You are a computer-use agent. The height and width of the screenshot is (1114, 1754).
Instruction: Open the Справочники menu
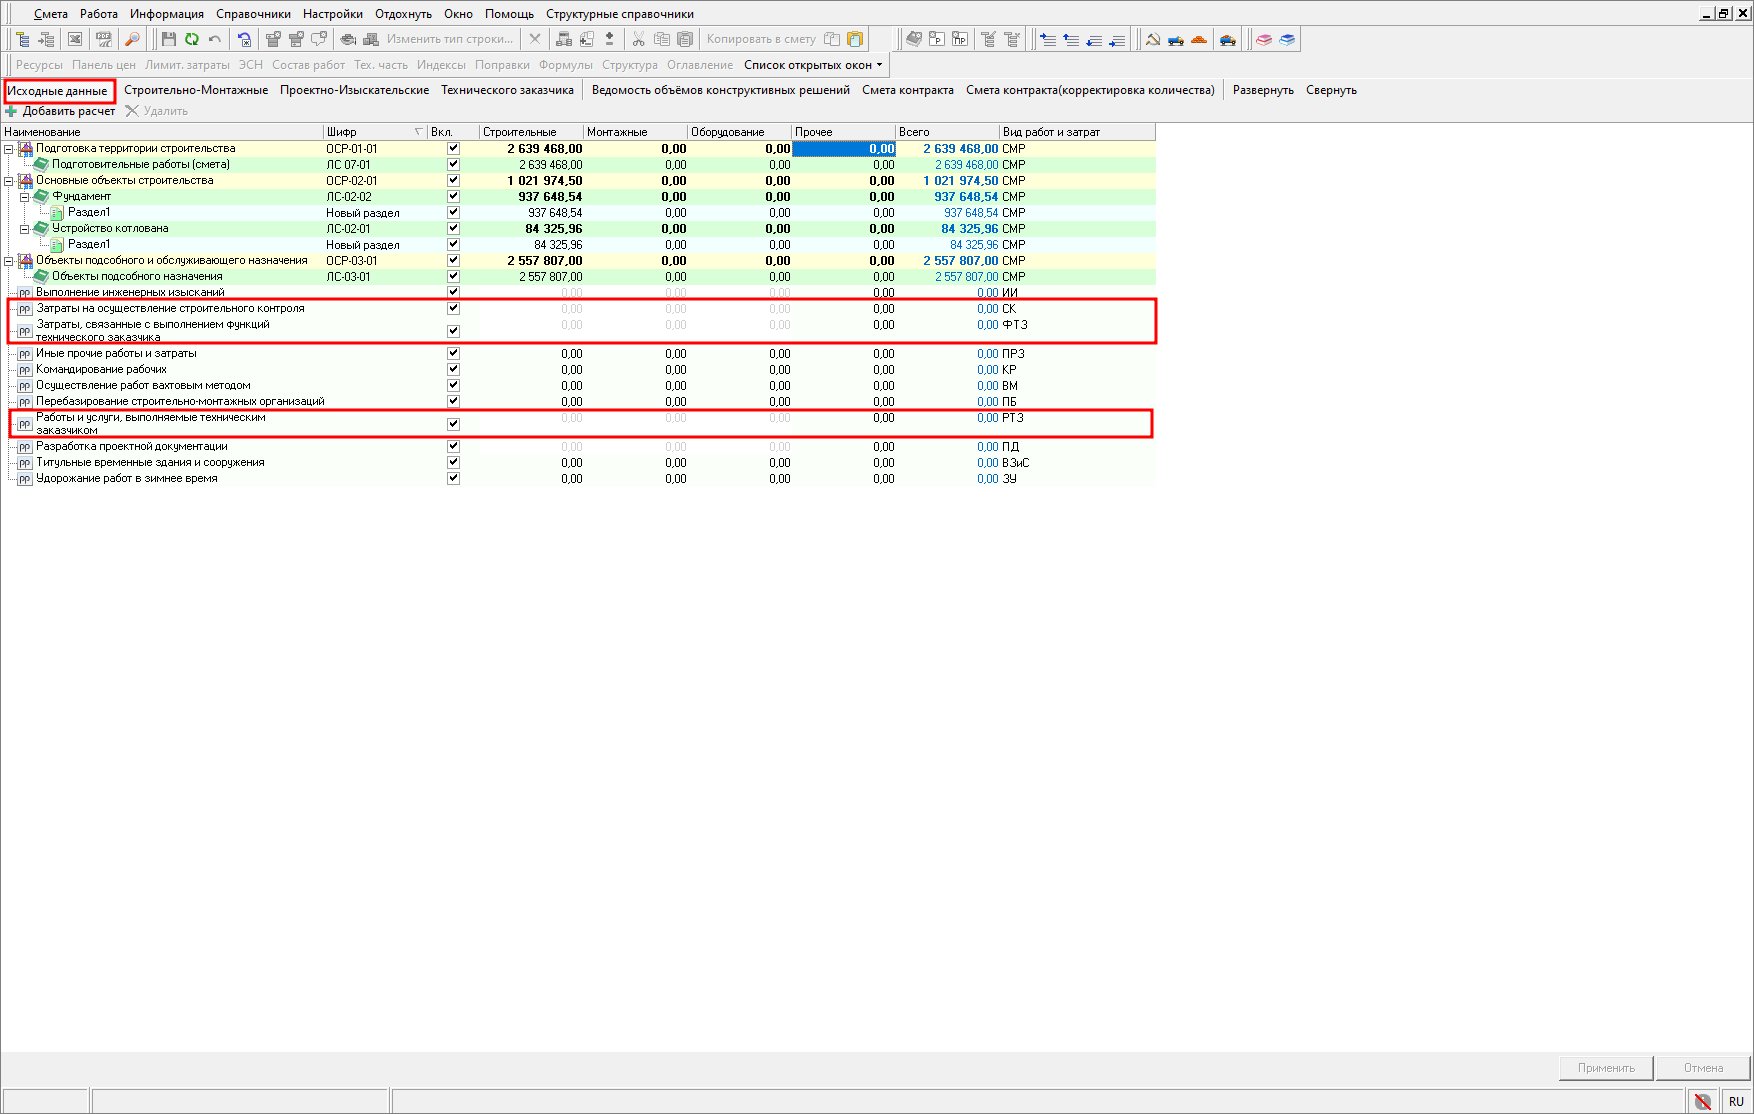point(253,14)
